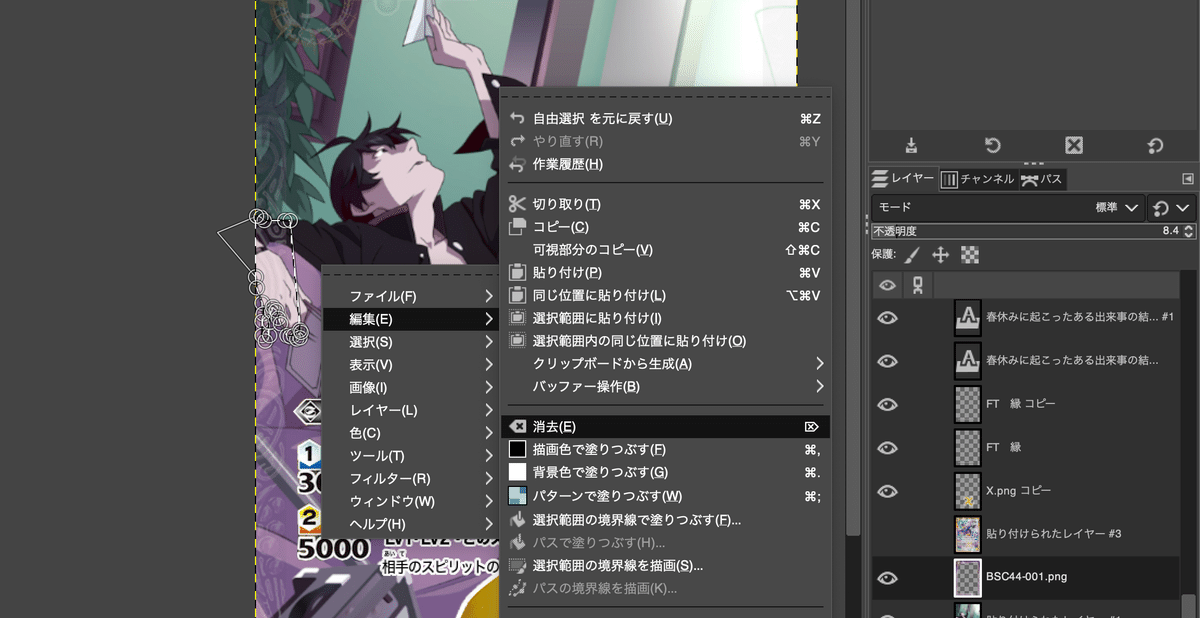Click the icon for 選択範囲の境界線を描画(S)
1200x618 pixels.
pos(517,565)
